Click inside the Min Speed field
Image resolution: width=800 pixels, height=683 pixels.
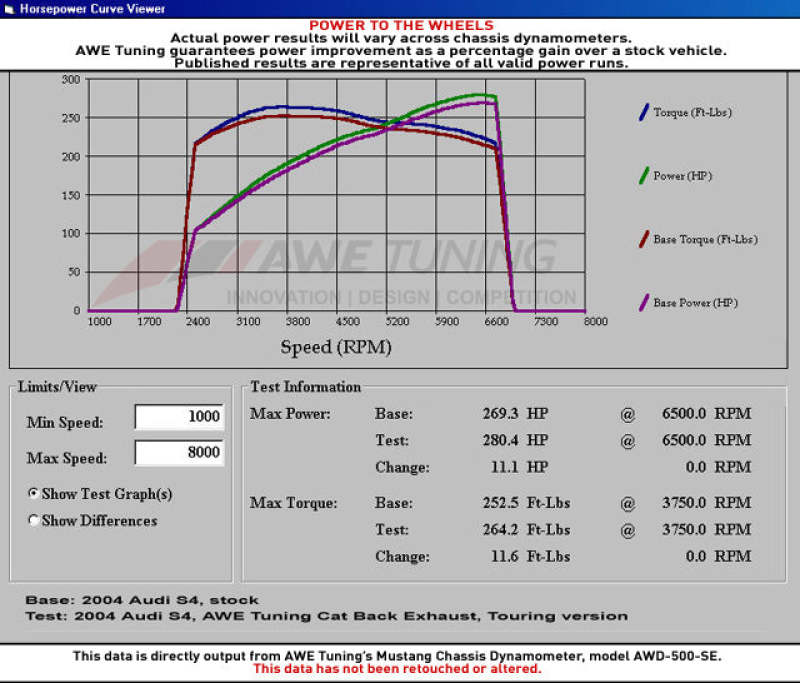[178, 416]
